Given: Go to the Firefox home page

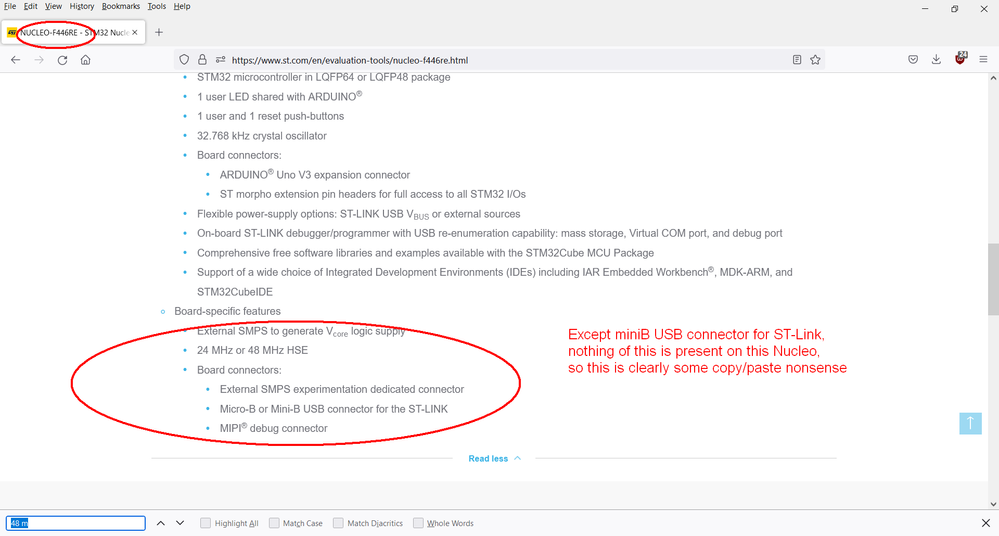Looking at the screenshot, I should pos(86,60).
